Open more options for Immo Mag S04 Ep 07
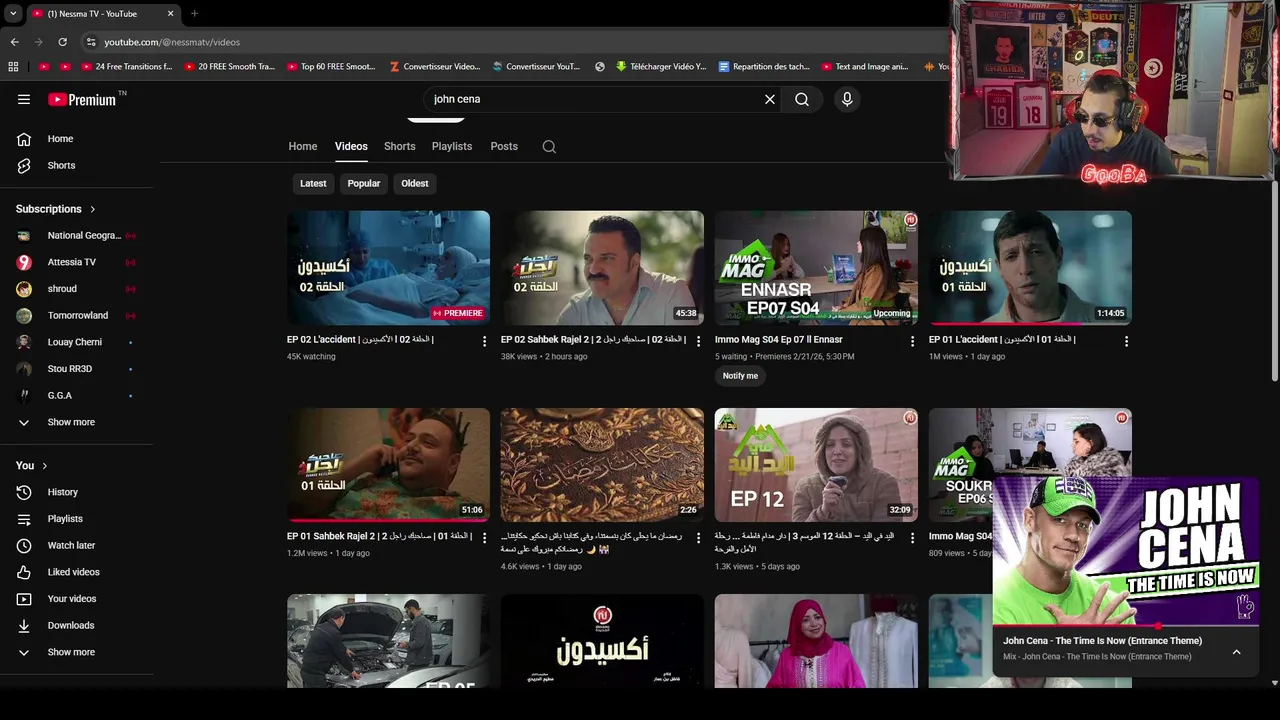The image size is (1280, 720). click(x=912, y=341)
